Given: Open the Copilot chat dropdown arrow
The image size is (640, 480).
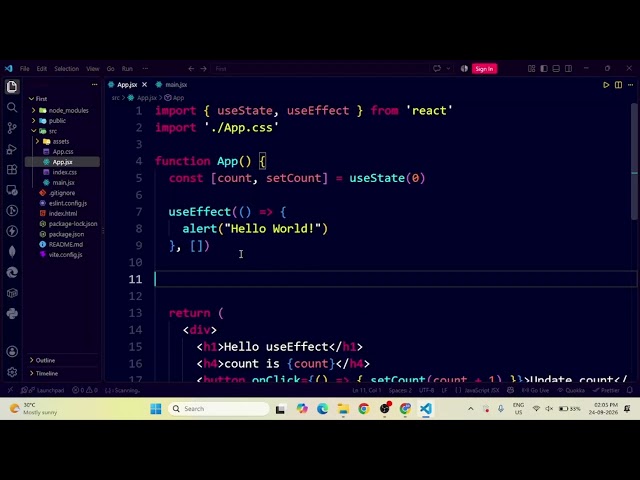Looking at the screenshot, I should coord(448,69).
